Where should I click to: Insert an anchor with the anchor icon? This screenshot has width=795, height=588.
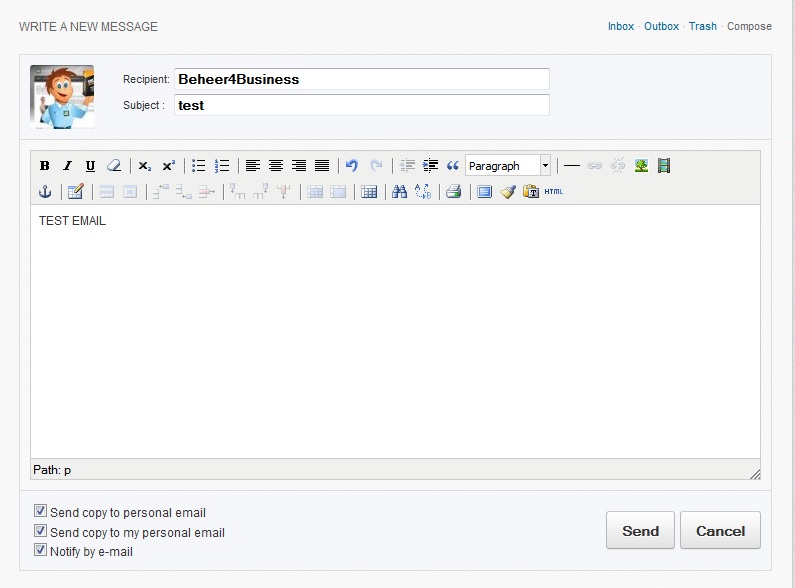coord(44,192)
